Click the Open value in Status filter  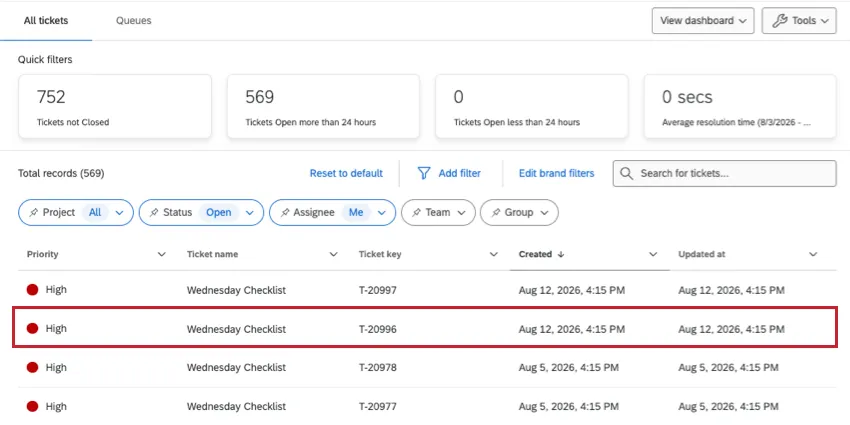click(218, 212)
